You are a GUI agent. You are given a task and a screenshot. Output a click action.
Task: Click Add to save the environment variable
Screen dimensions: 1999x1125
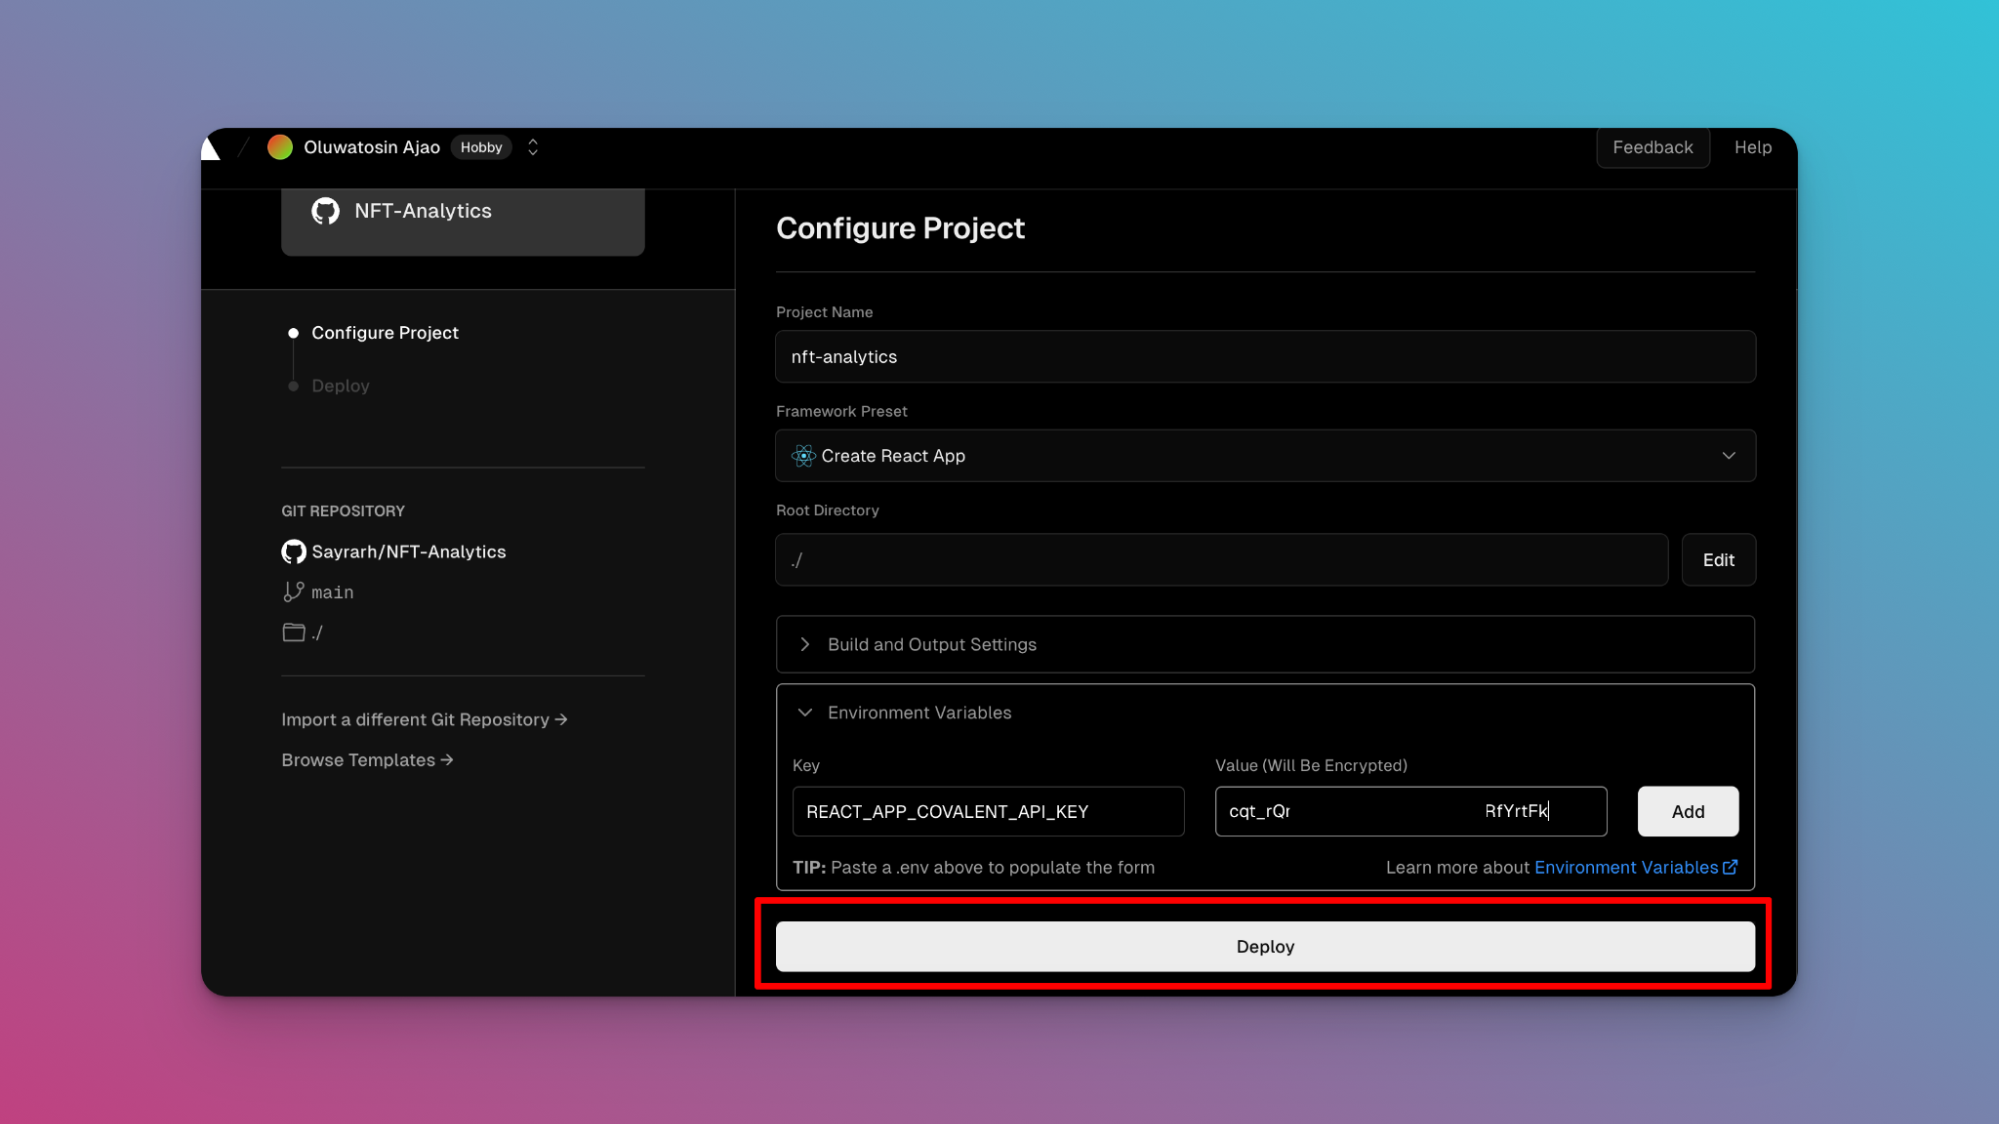coord(1687,812)
